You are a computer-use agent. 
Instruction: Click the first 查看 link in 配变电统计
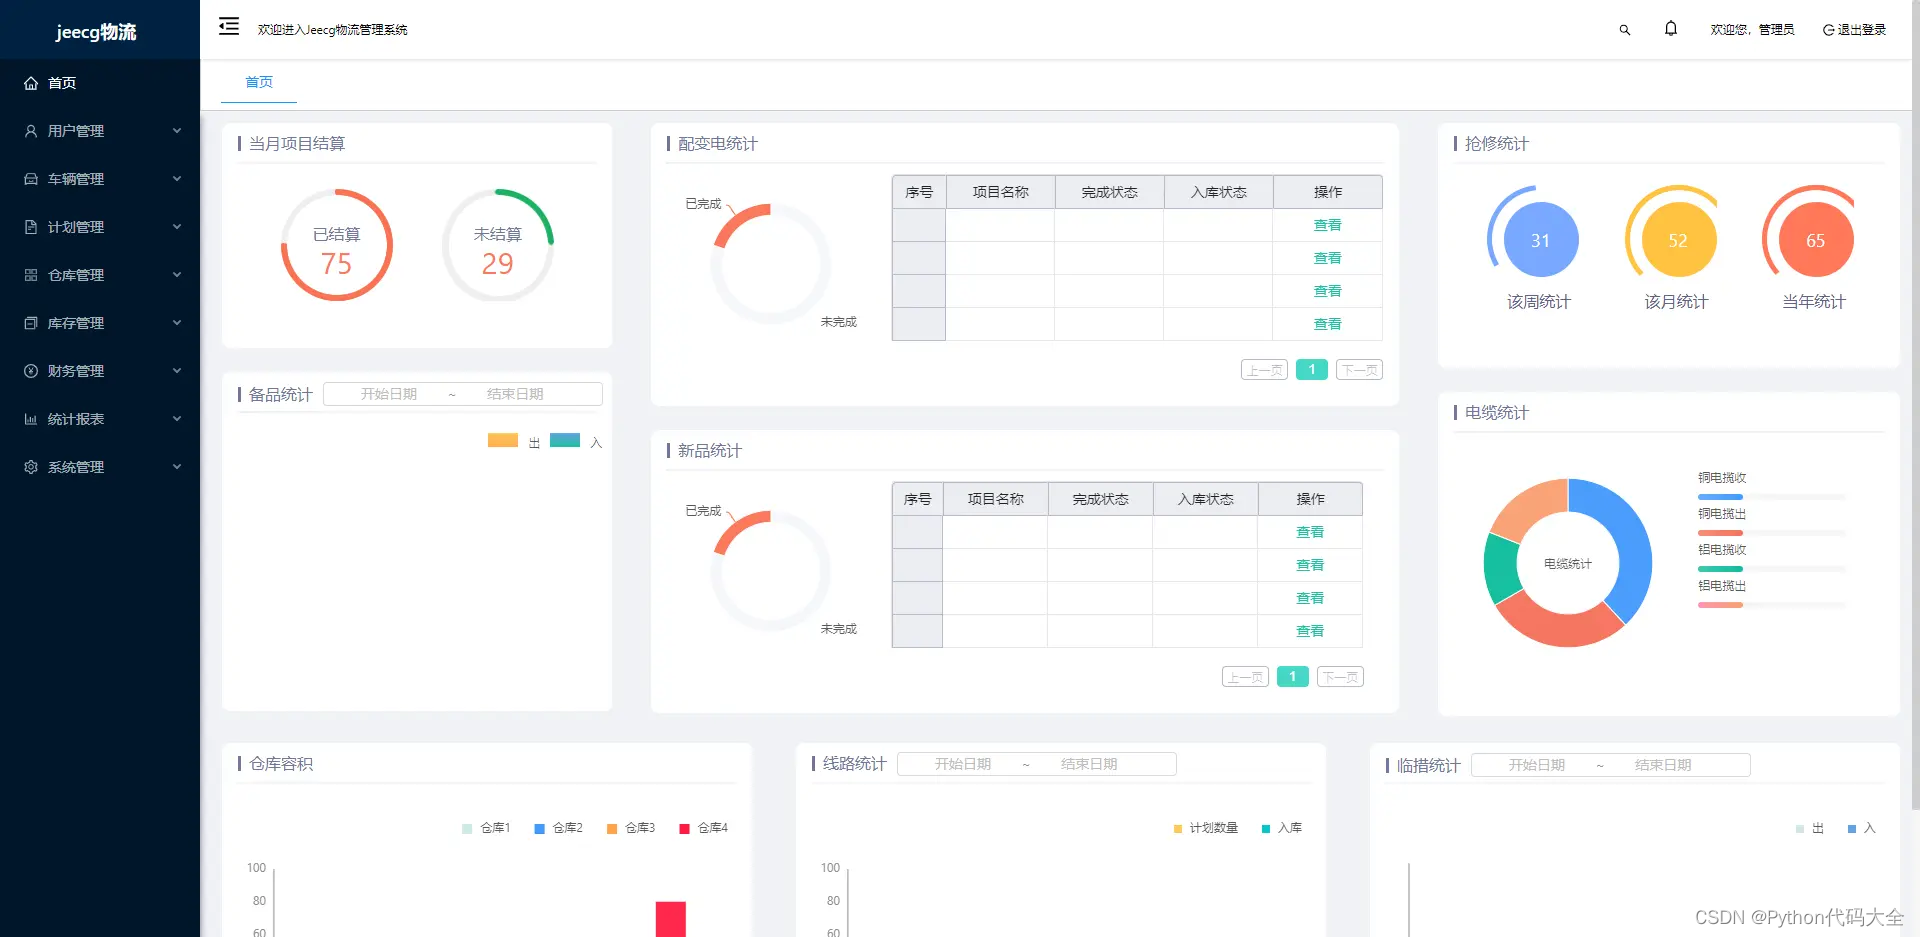tap(1327, 226)
